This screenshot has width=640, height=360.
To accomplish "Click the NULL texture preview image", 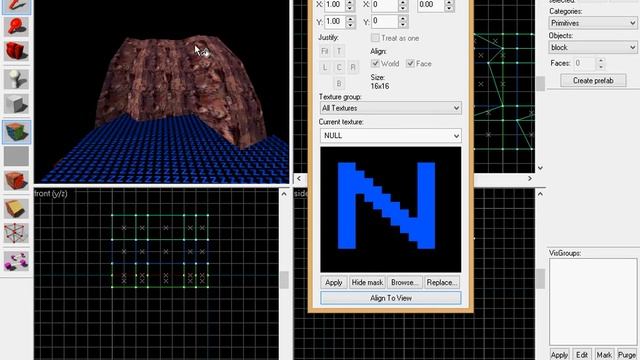I will (391, 209).
